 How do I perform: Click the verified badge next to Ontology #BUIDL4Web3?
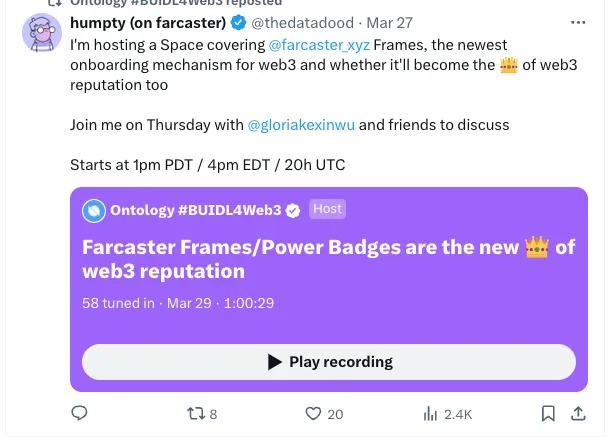pos(294,210)
